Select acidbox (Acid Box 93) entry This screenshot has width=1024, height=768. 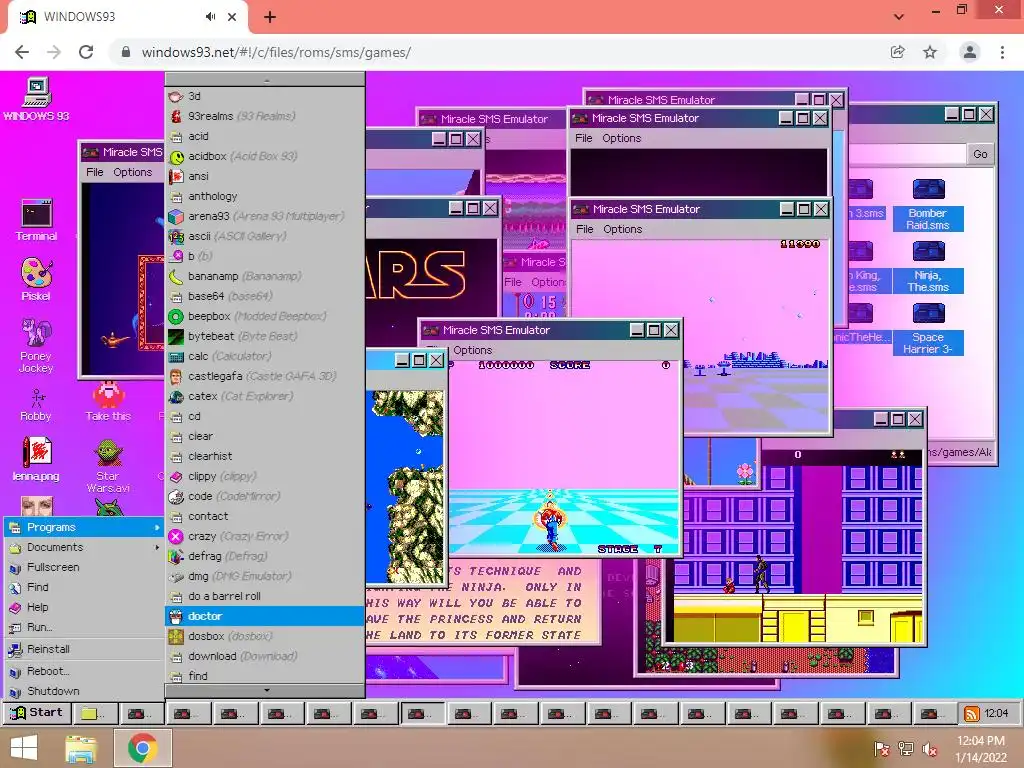pos(264,156)
